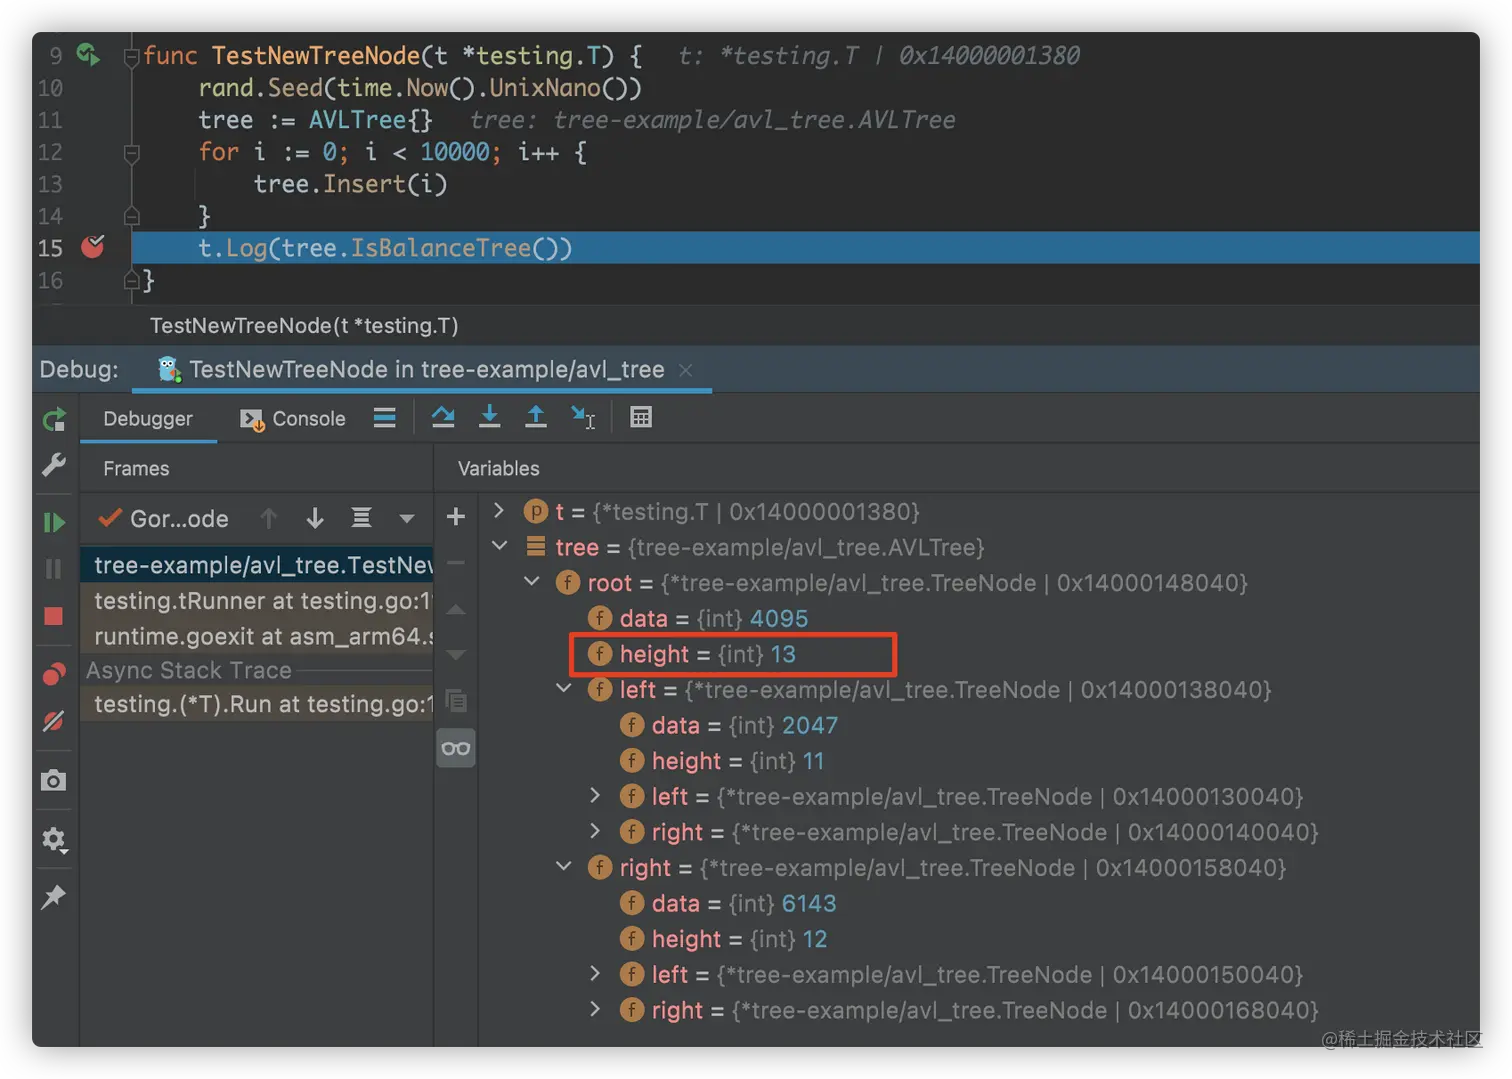
Task: Click the threads layout icon next to Console
Action: pos(385,418)
